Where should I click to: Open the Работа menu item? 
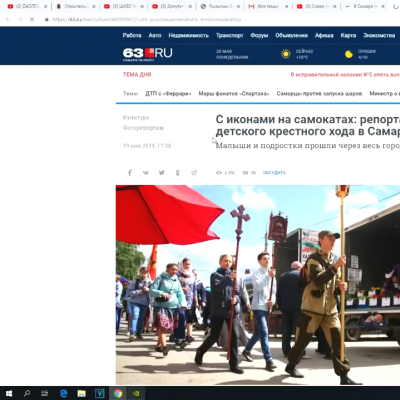[132, 35]
